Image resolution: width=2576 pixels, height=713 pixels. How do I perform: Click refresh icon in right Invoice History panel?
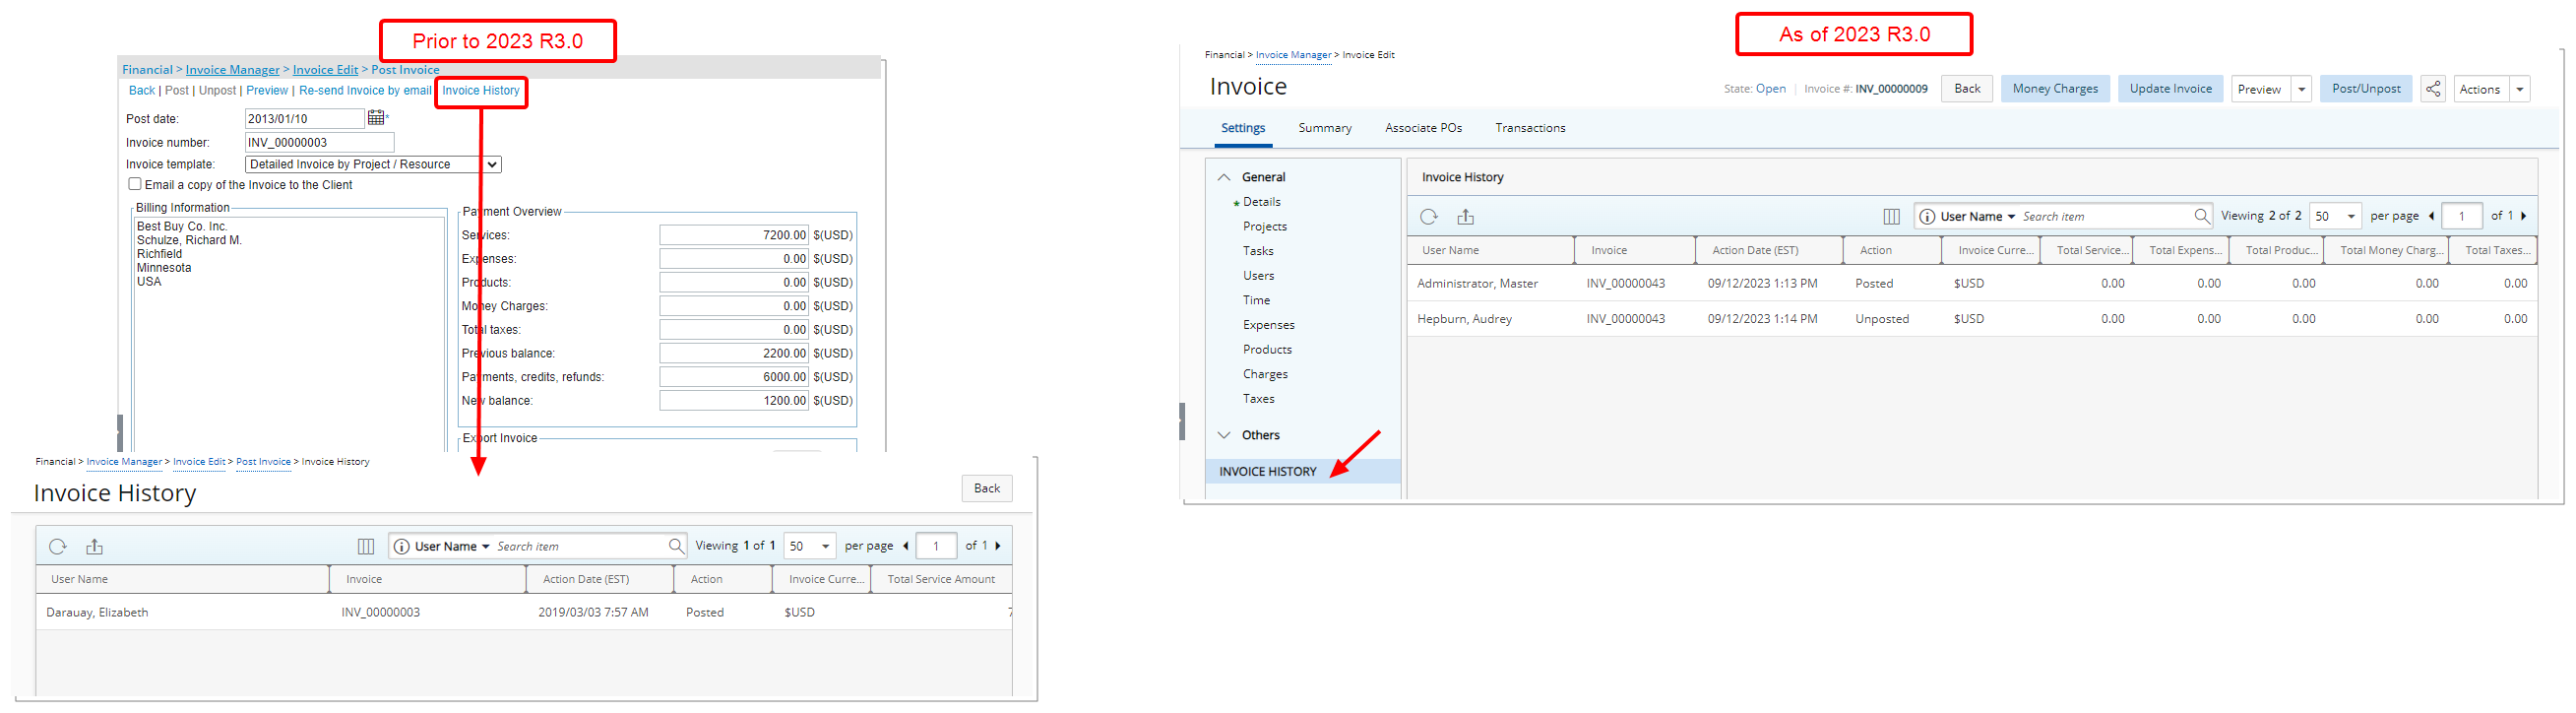[x=1429, y=216]
